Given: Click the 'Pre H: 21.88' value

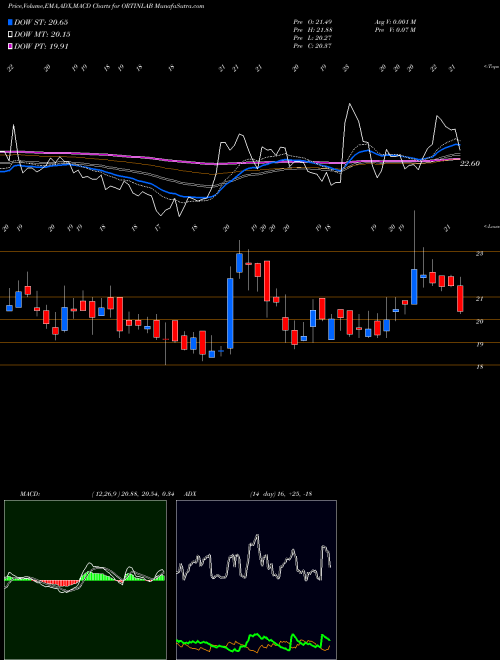Looking at the screenshot, I should click(x=313, y=30).
